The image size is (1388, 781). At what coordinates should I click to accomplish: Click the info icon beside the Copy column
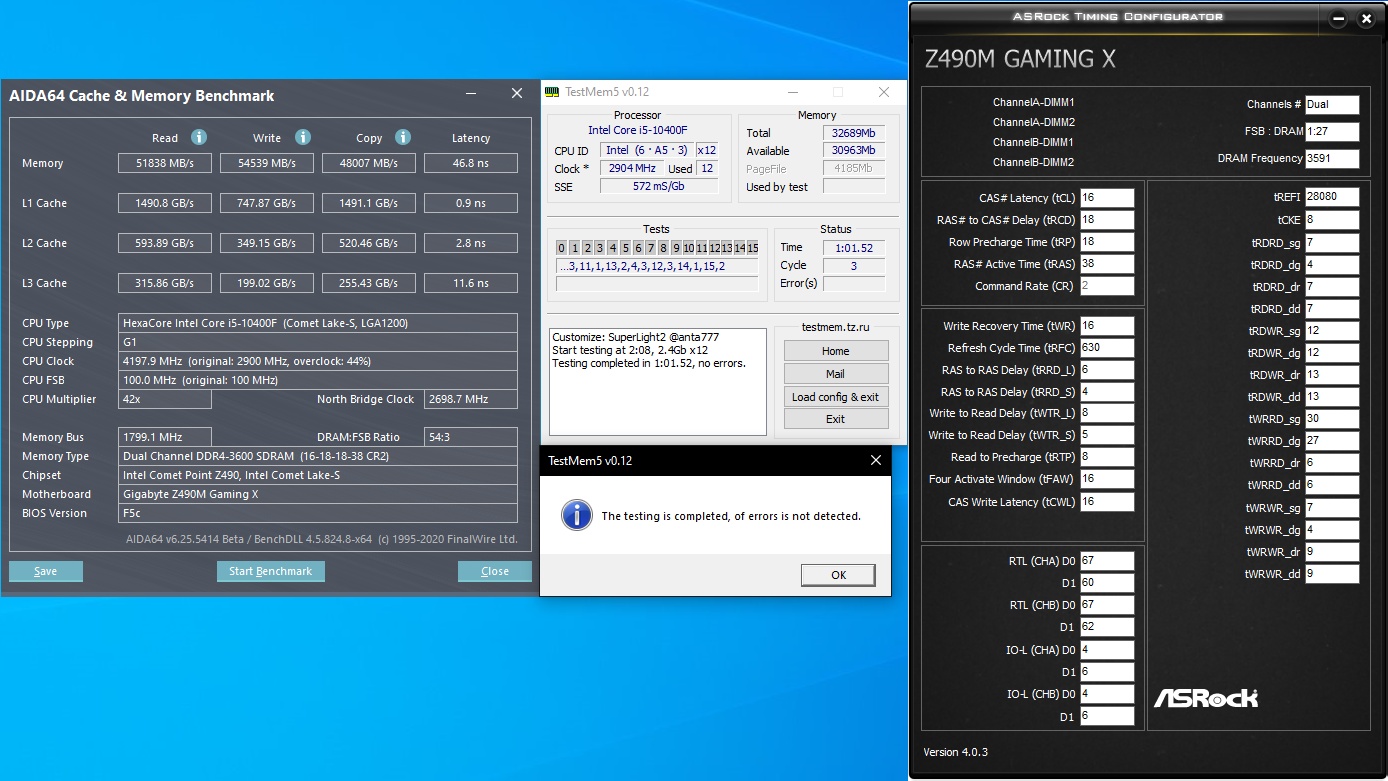pos(403,137)
